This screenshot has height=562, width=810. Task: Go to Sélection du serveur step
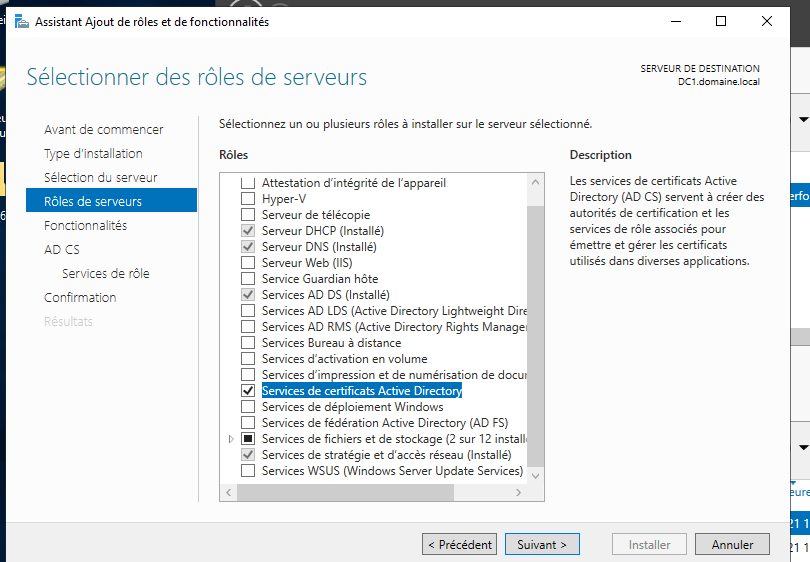101,178
